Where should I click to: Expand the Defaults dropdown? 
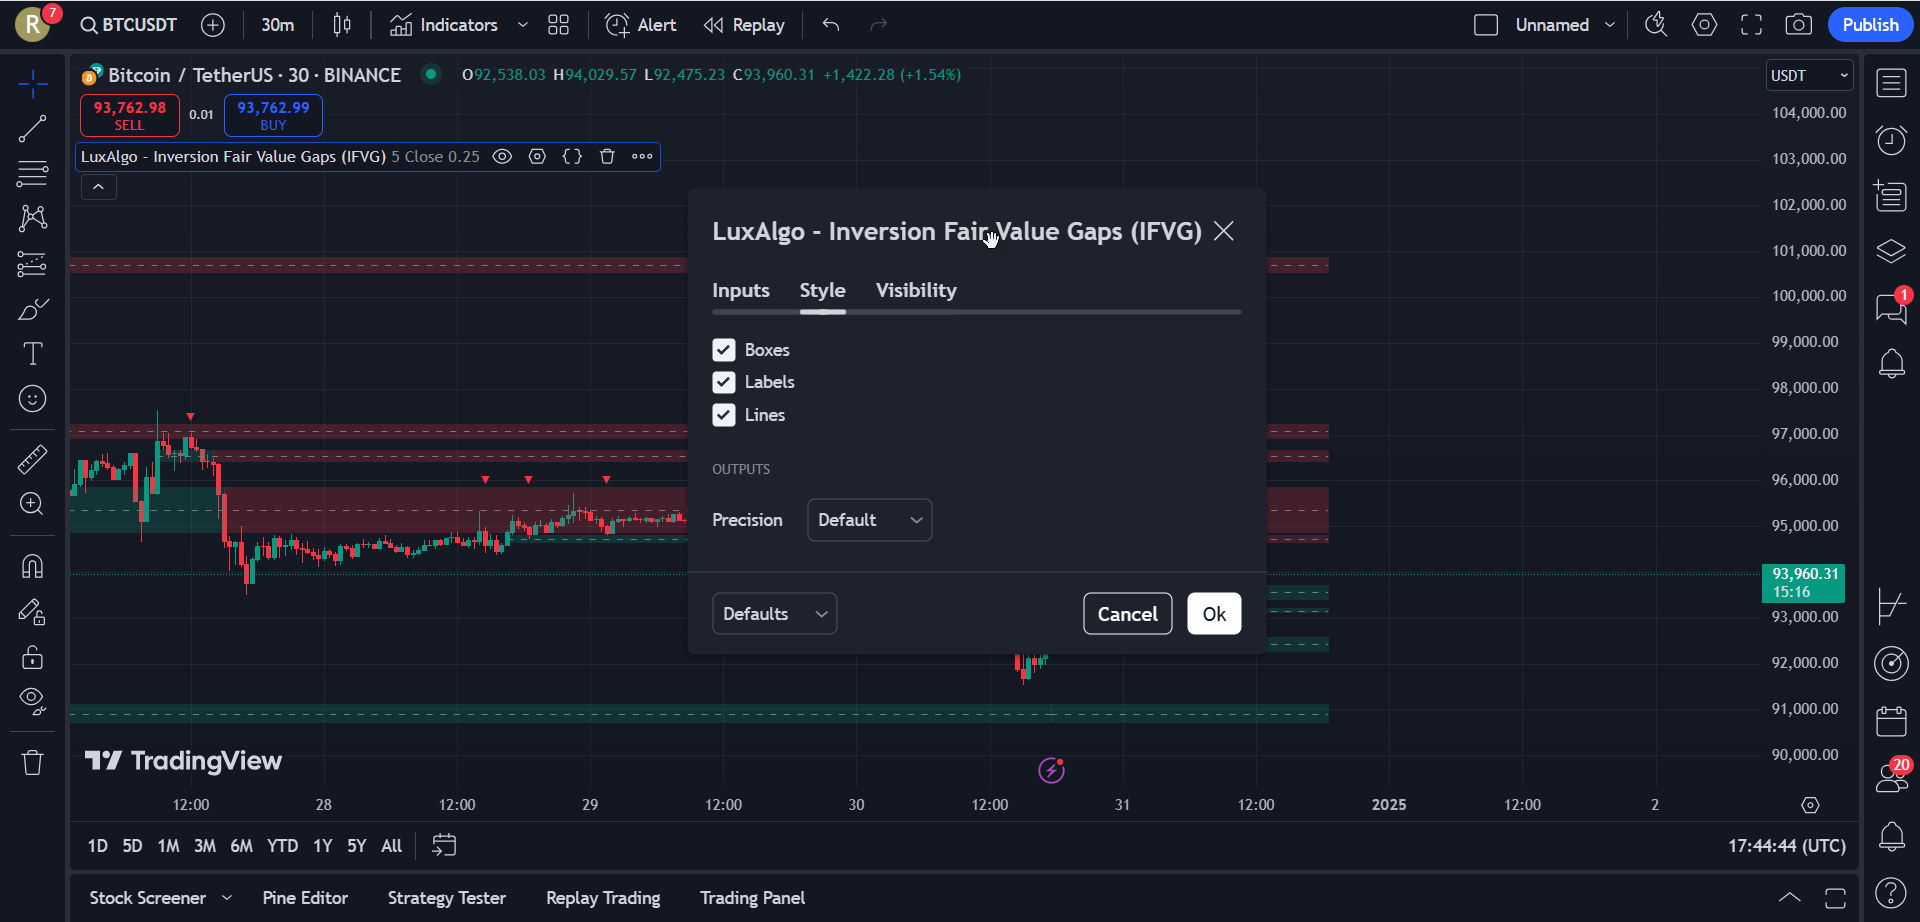click(774, 614)
